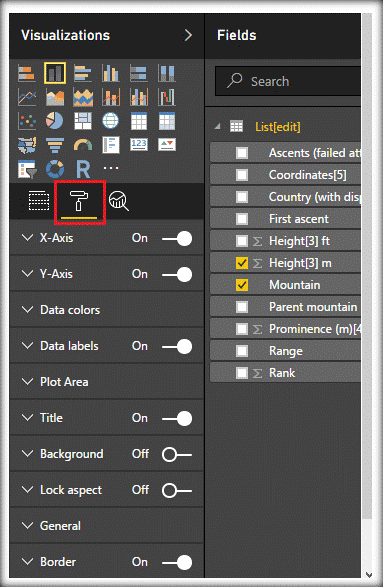Switch off the Title toggle

click(177, 418)
